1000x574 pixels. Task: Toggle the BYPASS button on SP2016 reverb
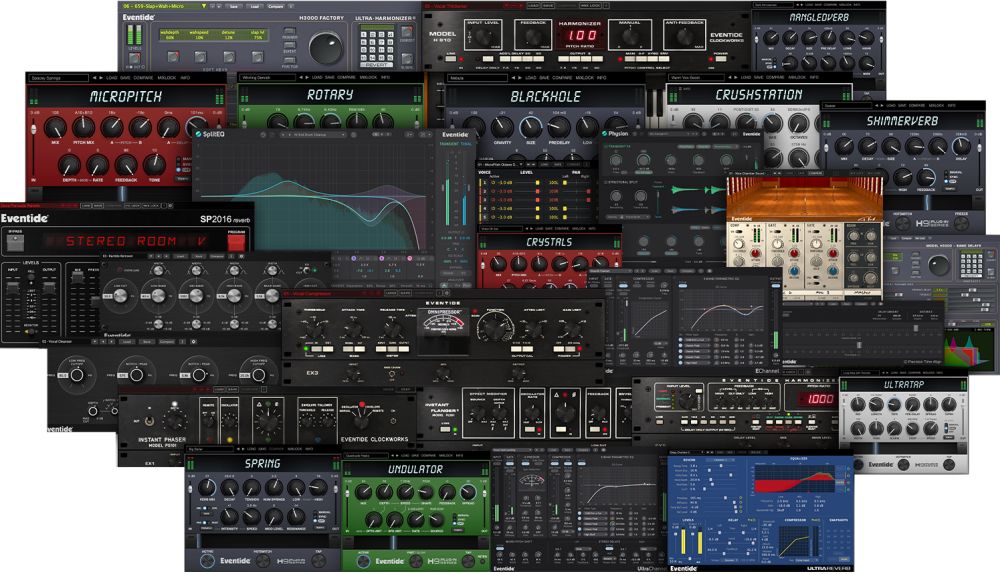tap(14, 242)
